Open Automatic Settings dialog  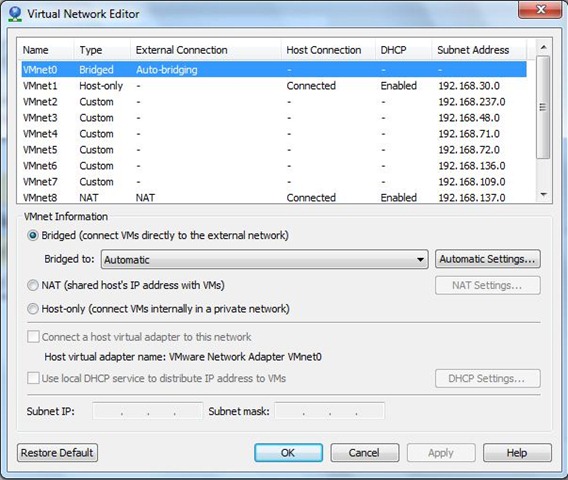[488, 259]
